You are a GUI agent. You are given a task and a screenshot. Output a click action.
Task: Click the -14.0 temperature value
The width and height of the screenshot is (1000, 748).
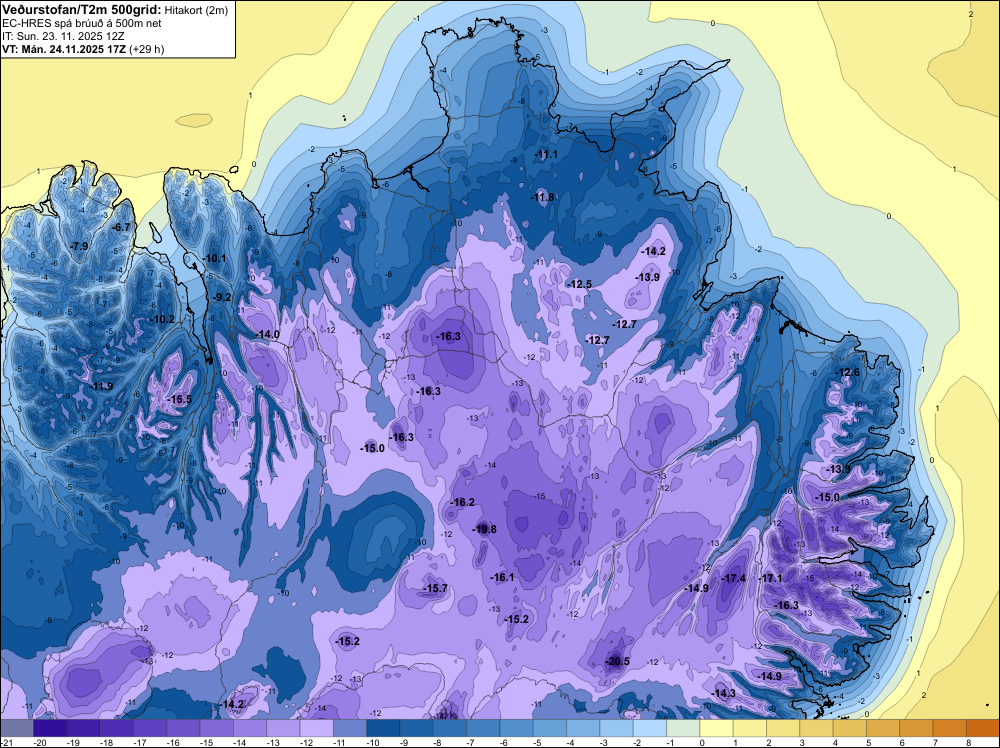coord(268,335)
